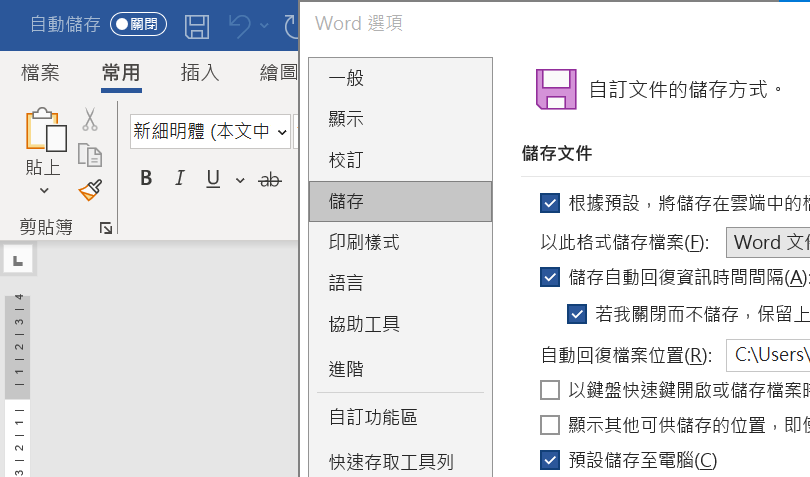The height and width of the screenshot is (477, 810).
Task: Toggle Underline formatting
Action: click(213, 178)
